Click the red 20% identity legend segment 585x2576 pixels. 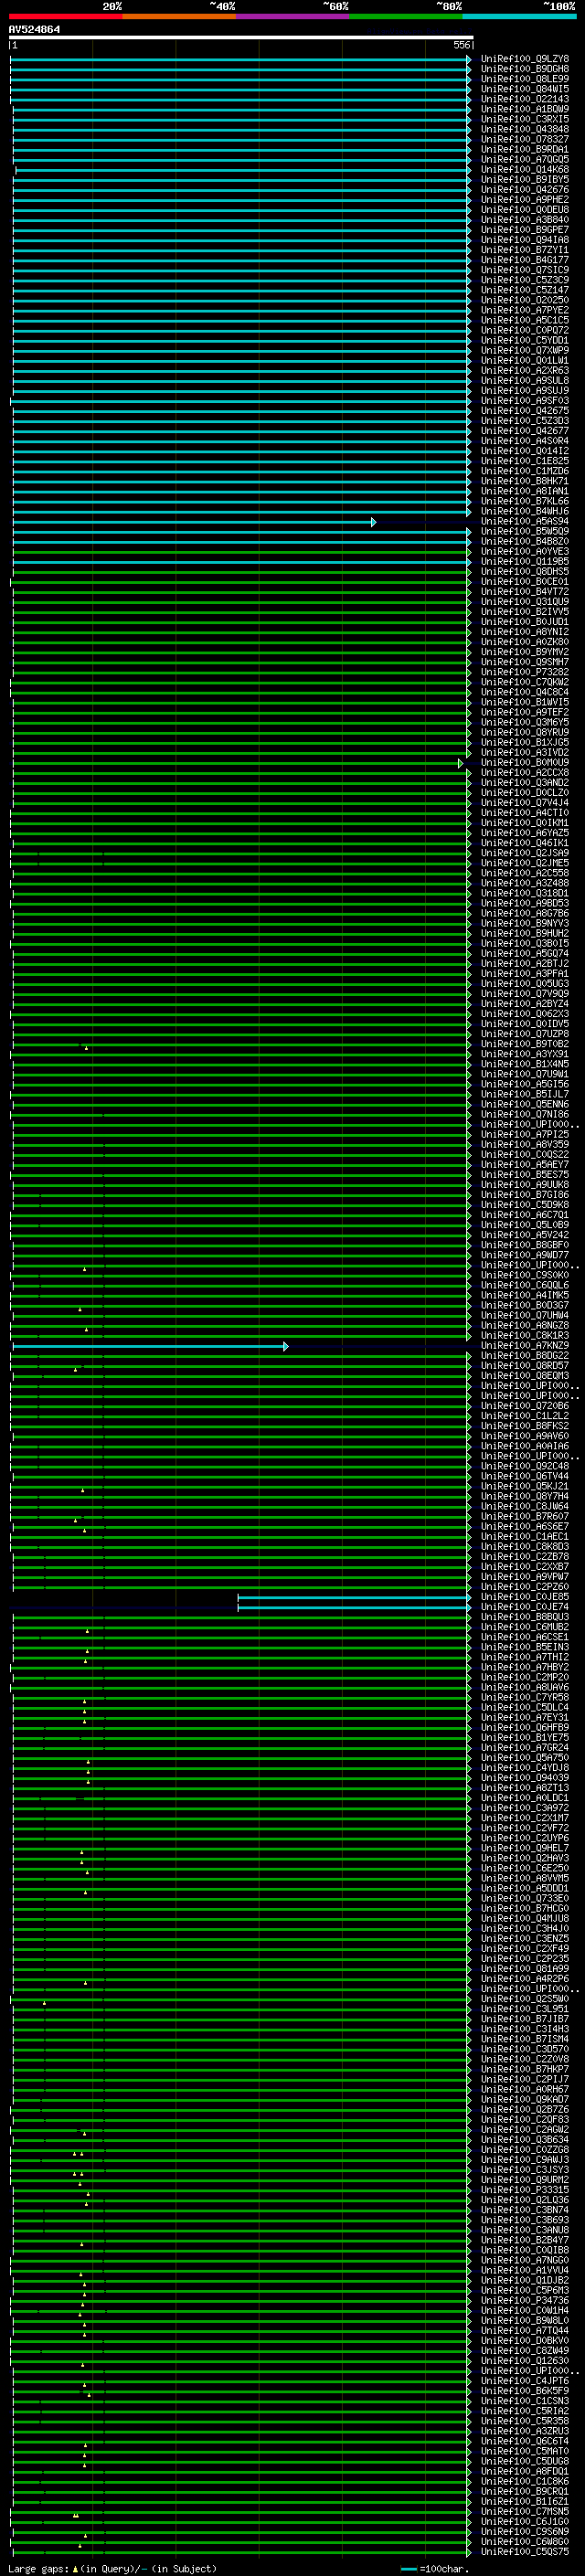click(x=65, y=17)
